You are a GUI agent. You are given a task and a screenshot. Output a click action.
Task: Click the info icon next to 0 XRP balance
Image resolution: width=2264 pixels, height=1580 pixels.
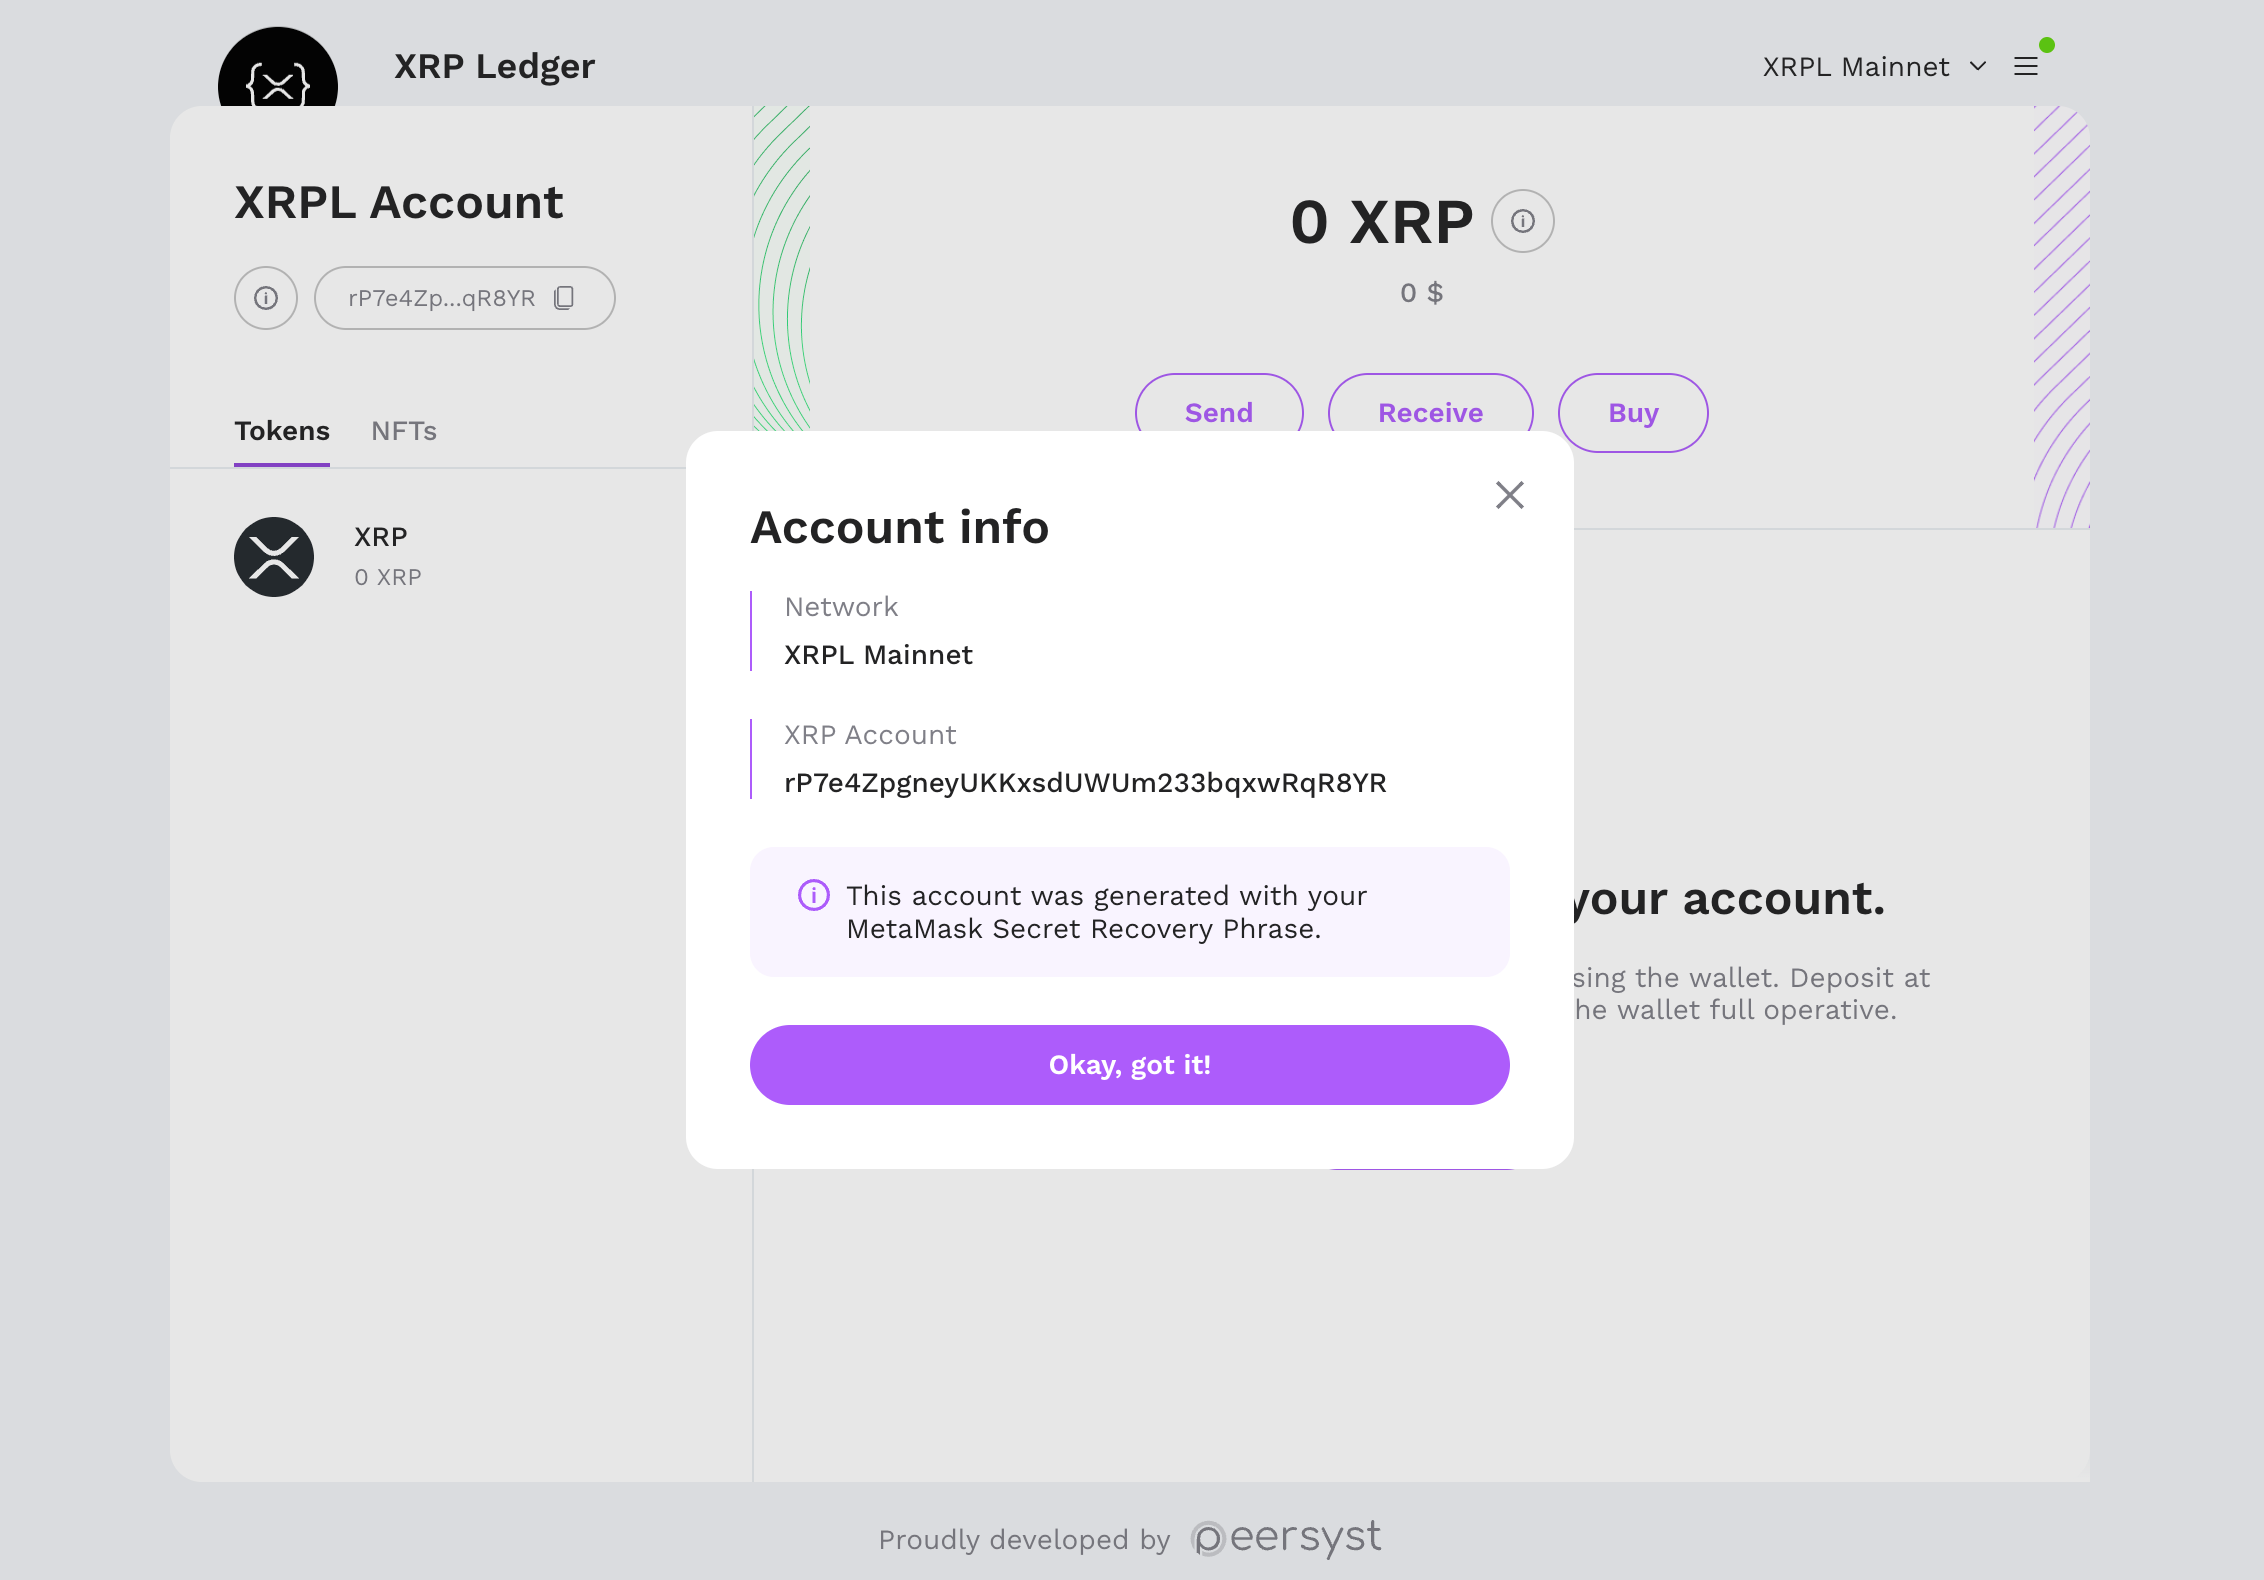click(1522, 221)
